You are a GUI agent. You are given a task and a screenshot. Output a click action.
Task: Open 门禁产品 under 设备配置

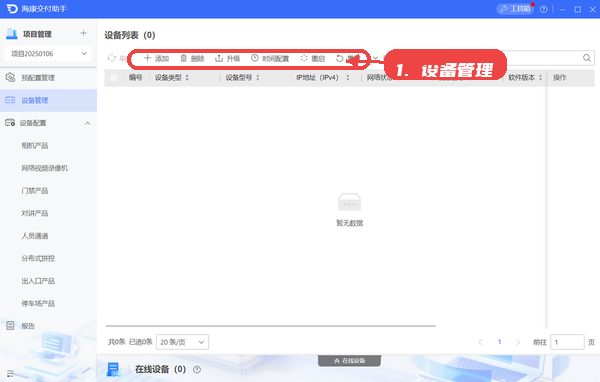point(35,191)
